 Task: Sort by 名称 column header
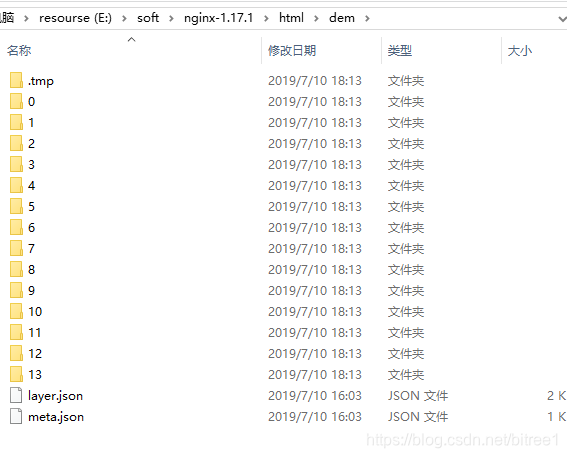coord(19,51)
